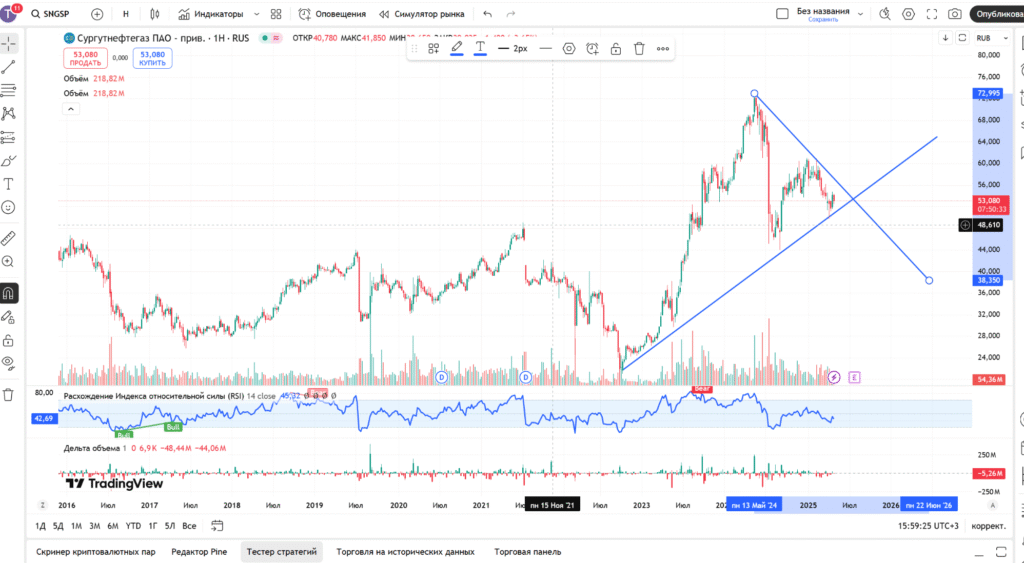Select the crosshair cursor tool
1024x563 pixels.
8,44
